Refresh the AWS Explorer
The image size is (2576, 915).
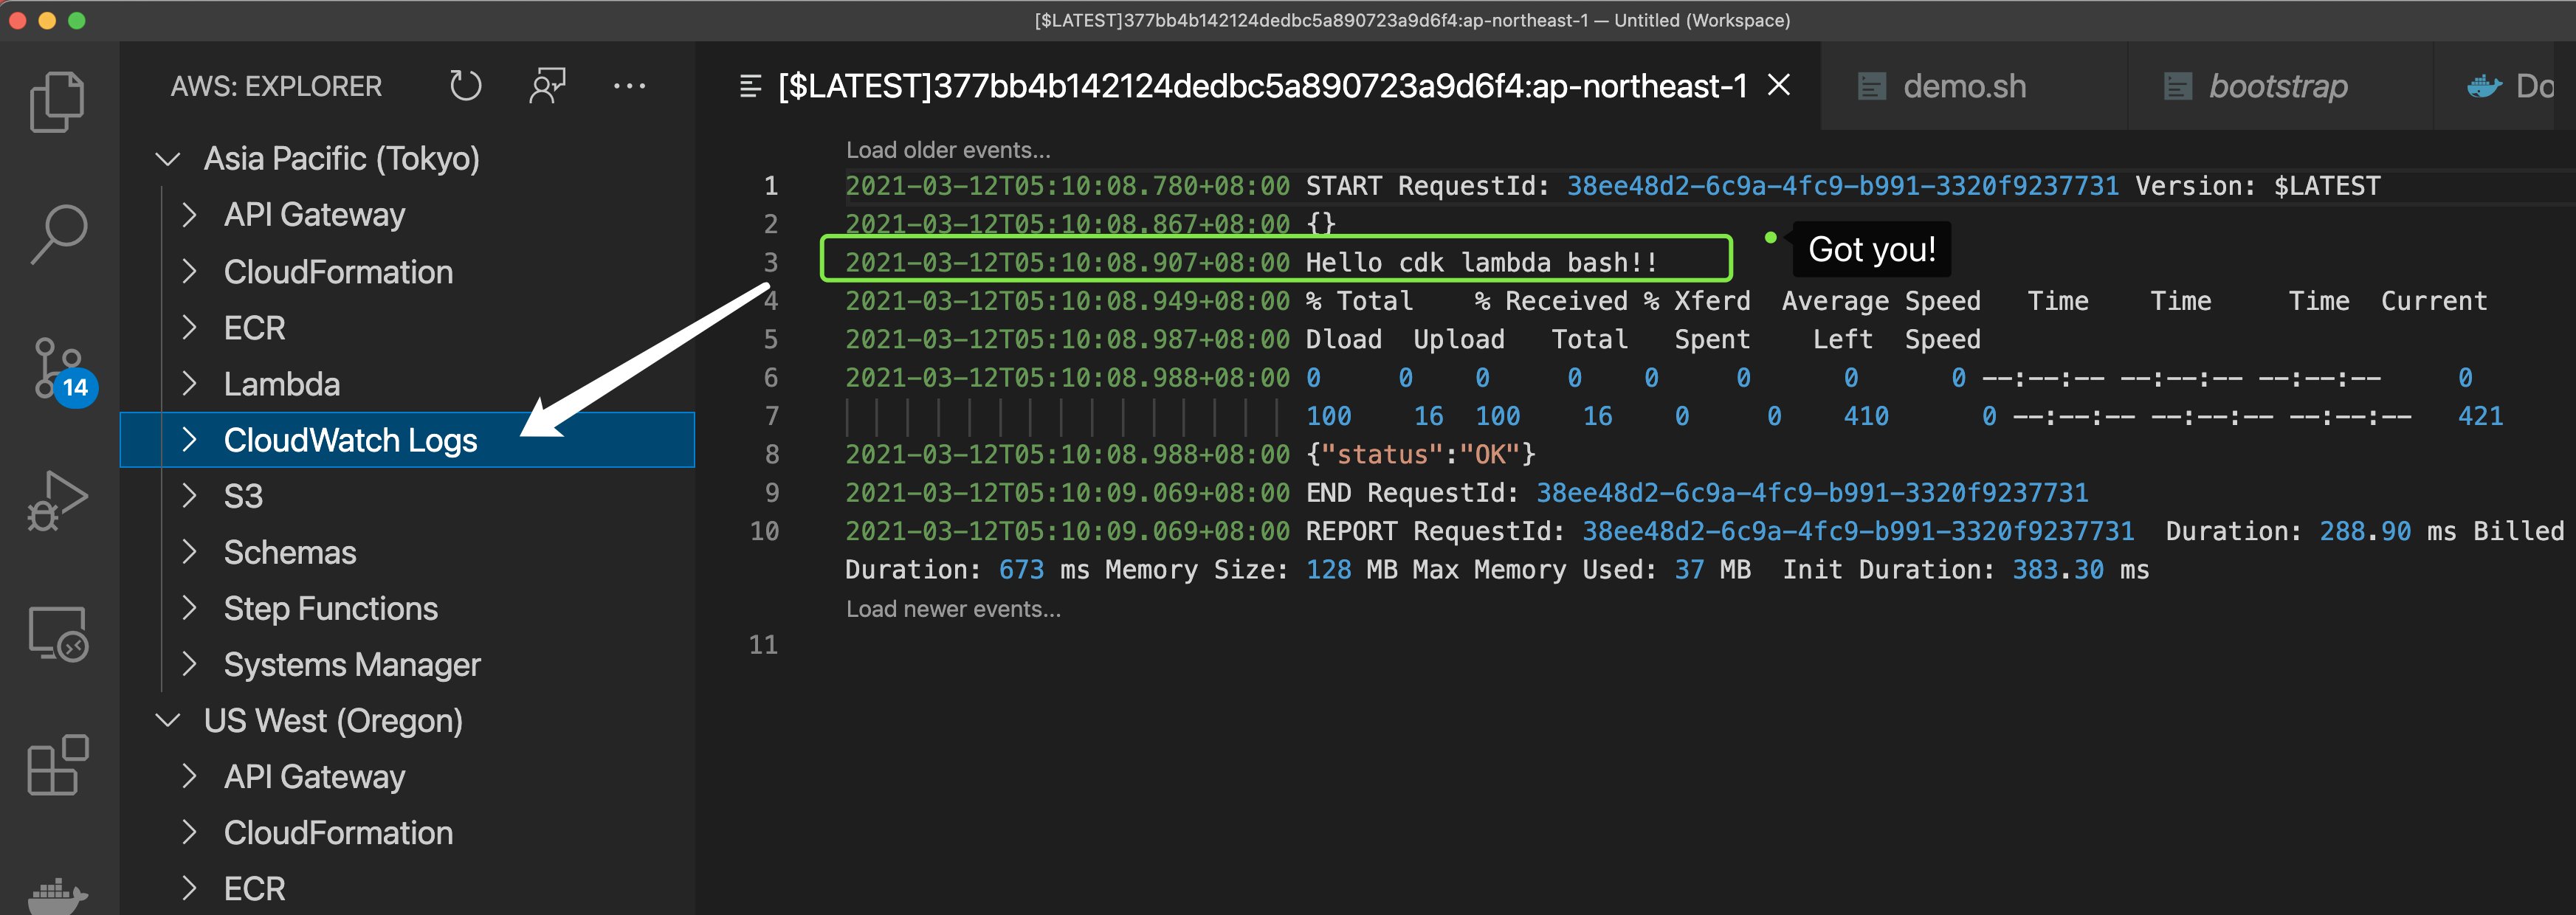(465, 86)
